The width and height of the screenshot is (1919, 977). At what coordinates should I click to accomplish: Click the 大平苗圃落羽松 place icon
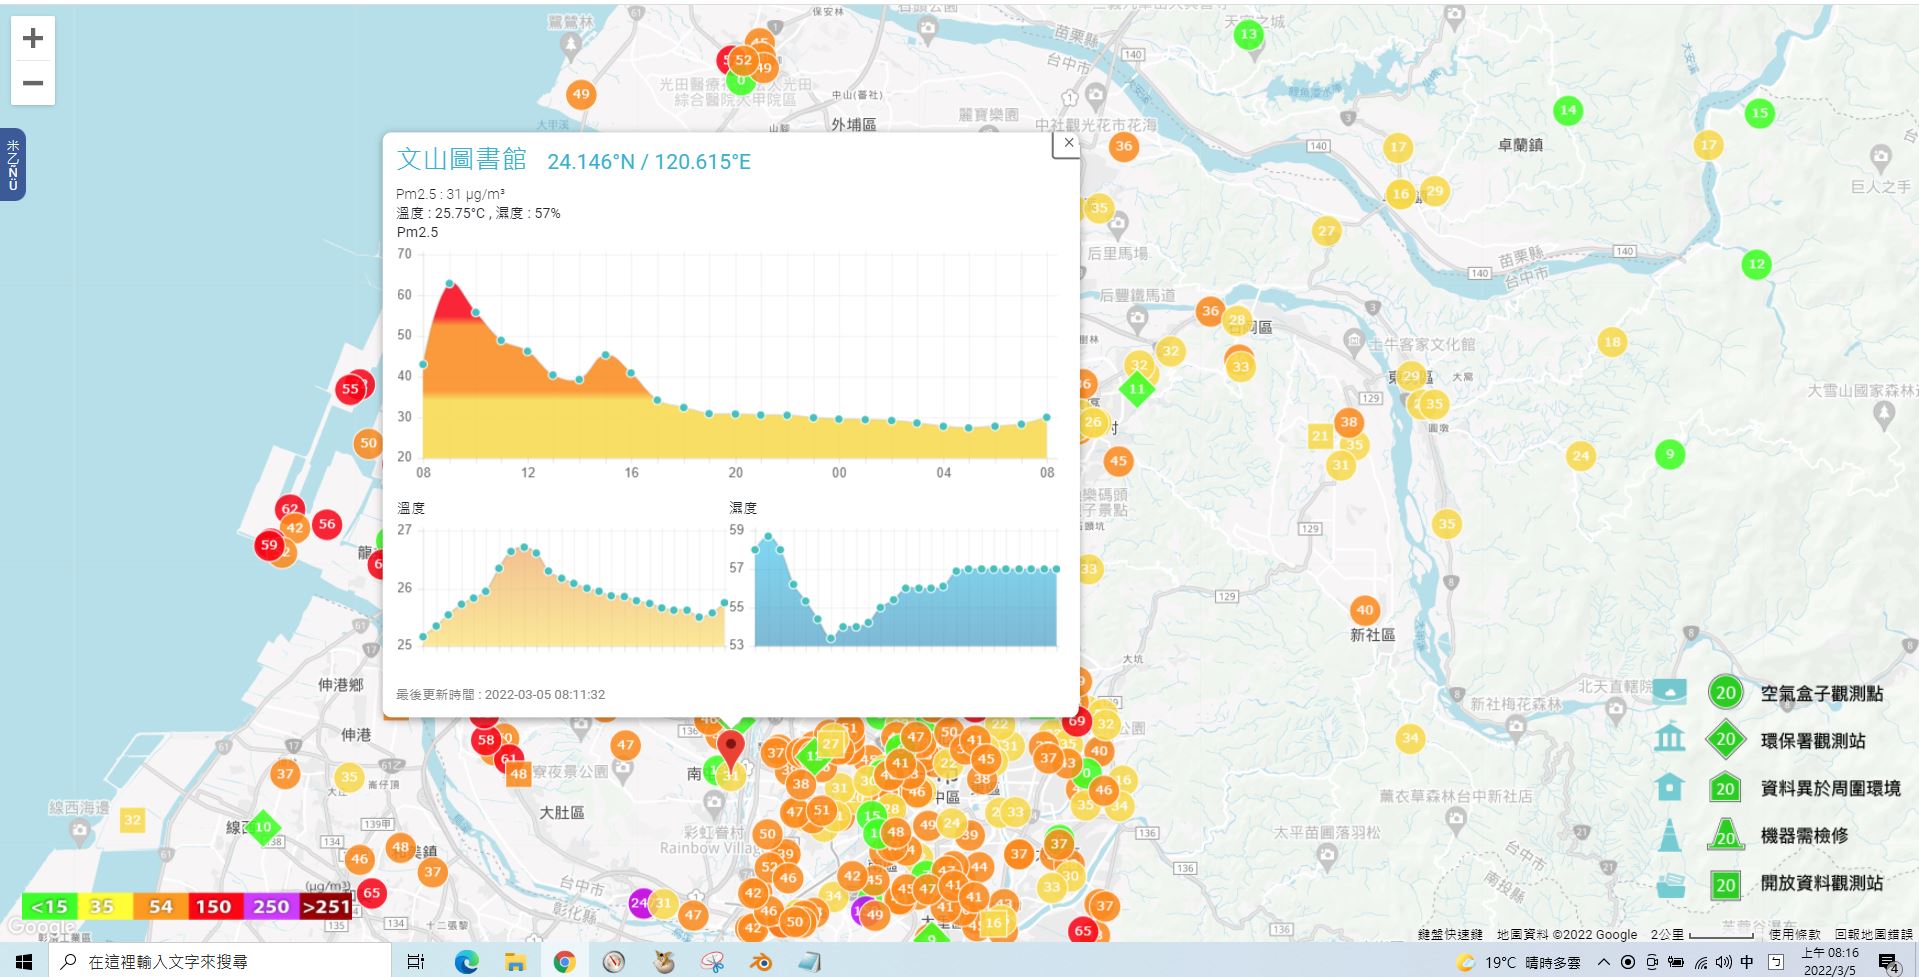tap(1327, 854)
